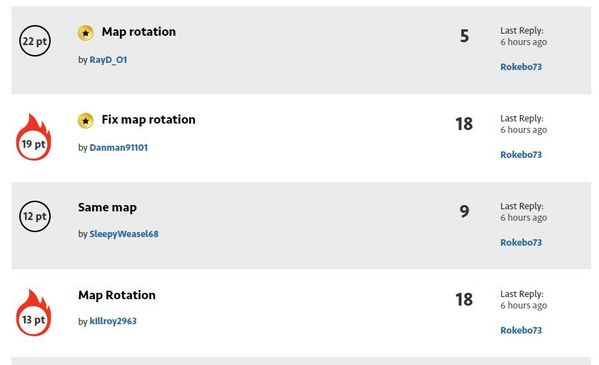Image resolution: width=599 pixels, height=365 pixels.
Task: View killroy2963's profile
Action: [113, 321]
